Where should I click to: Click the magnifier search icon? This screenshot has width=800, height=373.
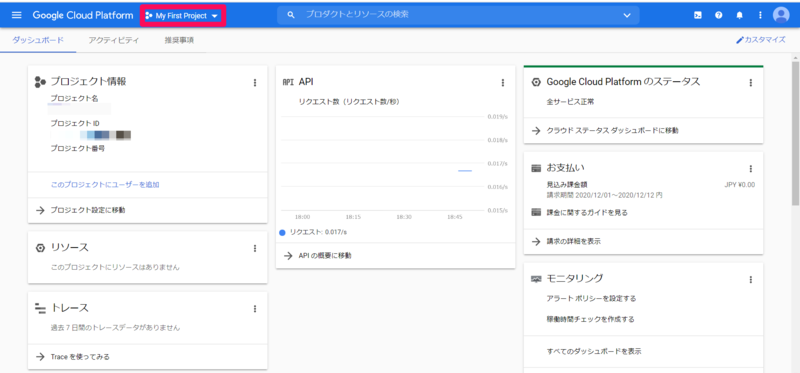(291, 15)
